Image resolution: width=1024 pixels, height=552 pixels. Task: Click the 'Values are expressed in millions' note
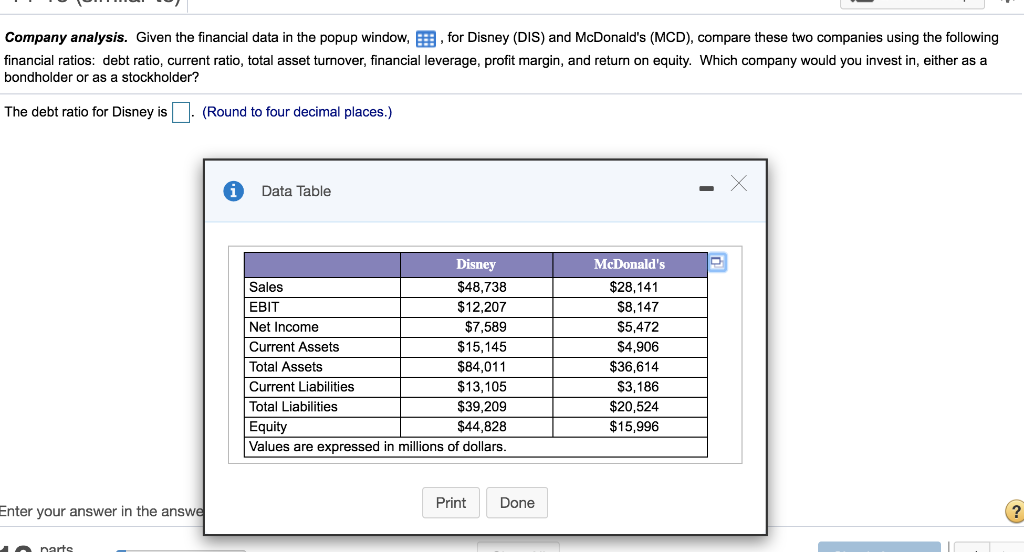click(377, 447)
